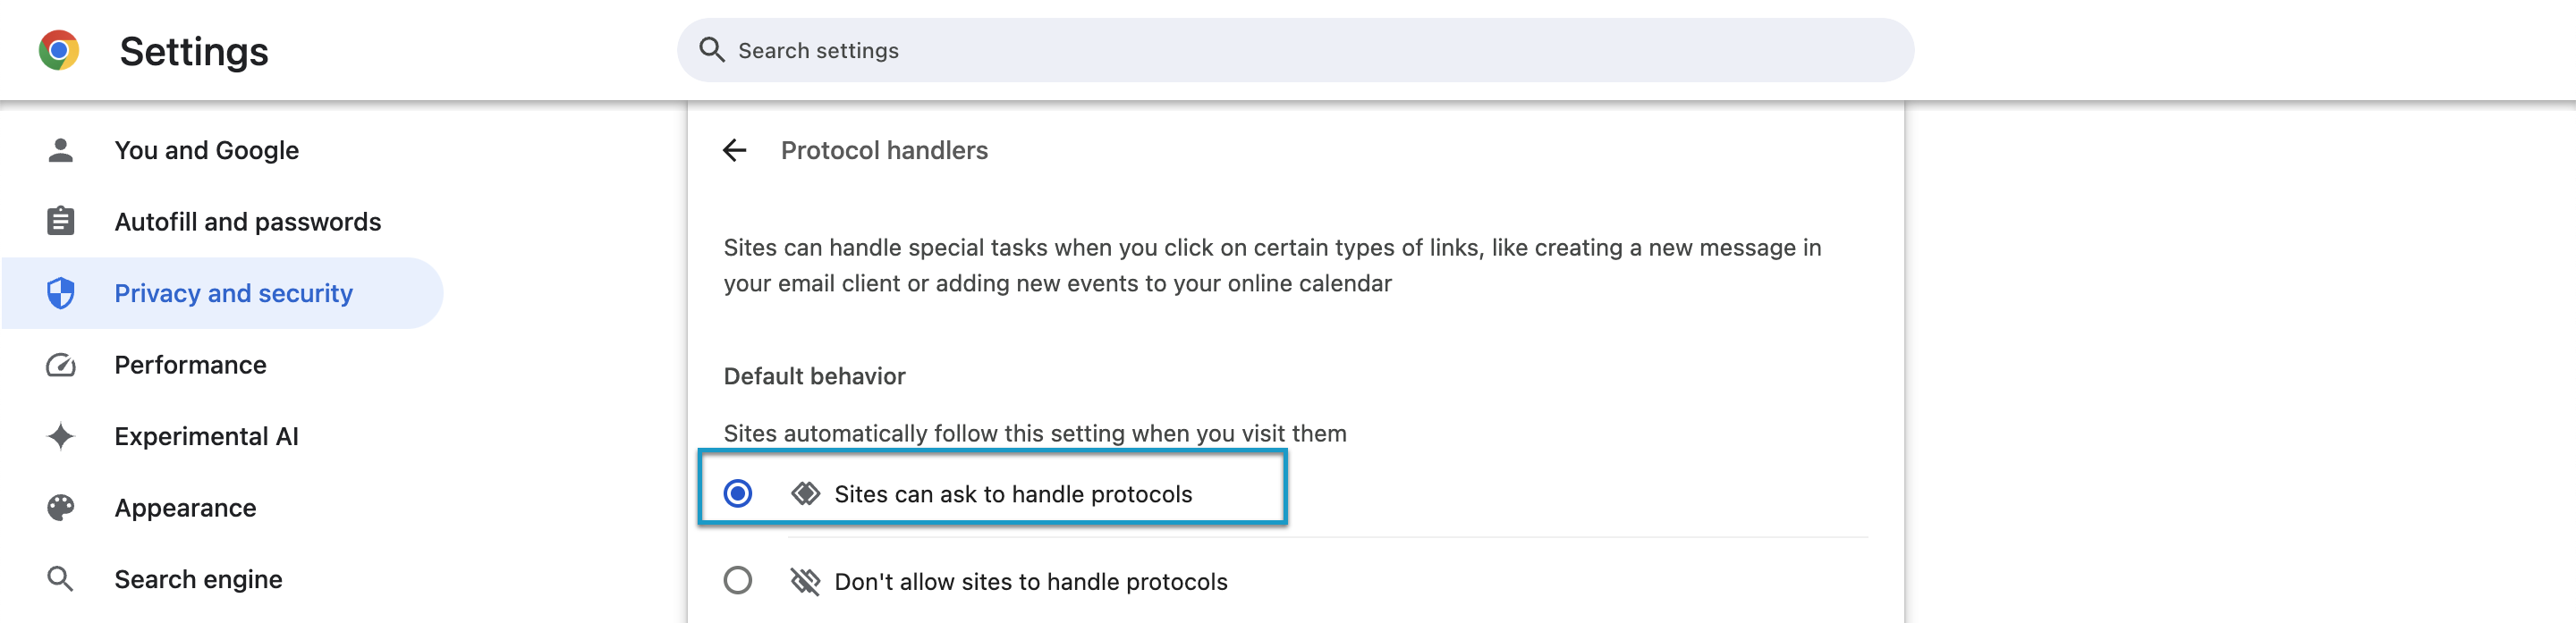Select the You and Google entry
The image size is (2576, 623).
[207, 149]
